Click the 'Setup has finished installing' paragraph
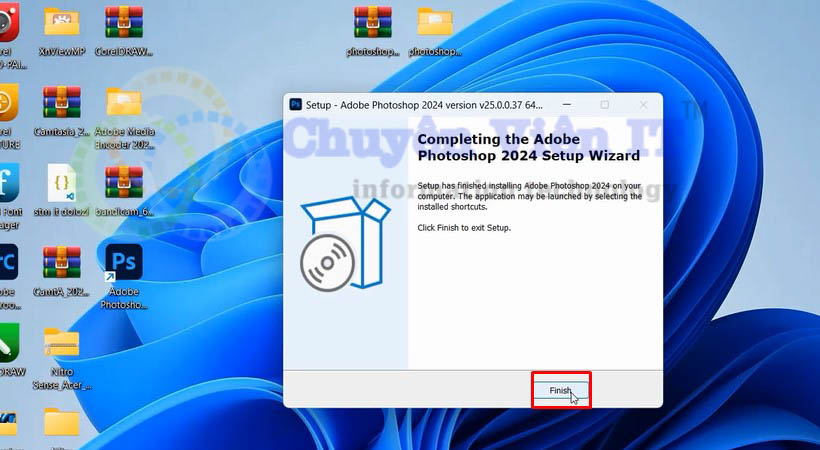The height and width of the screenshot is (450, 820). 529,196
